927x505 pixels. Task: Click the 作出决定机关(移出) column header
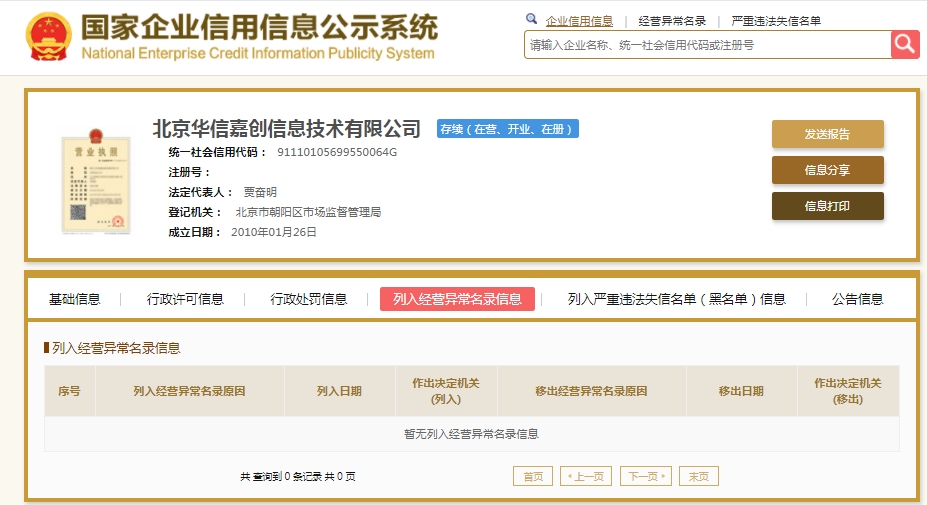(848, 391)
